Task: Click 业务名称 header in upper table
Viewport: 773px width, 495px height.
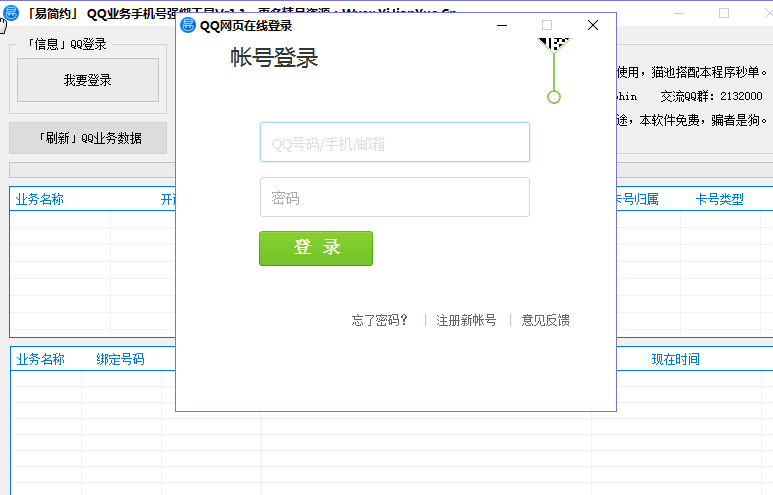Action: pyautogui.click(x=40, y=199)
